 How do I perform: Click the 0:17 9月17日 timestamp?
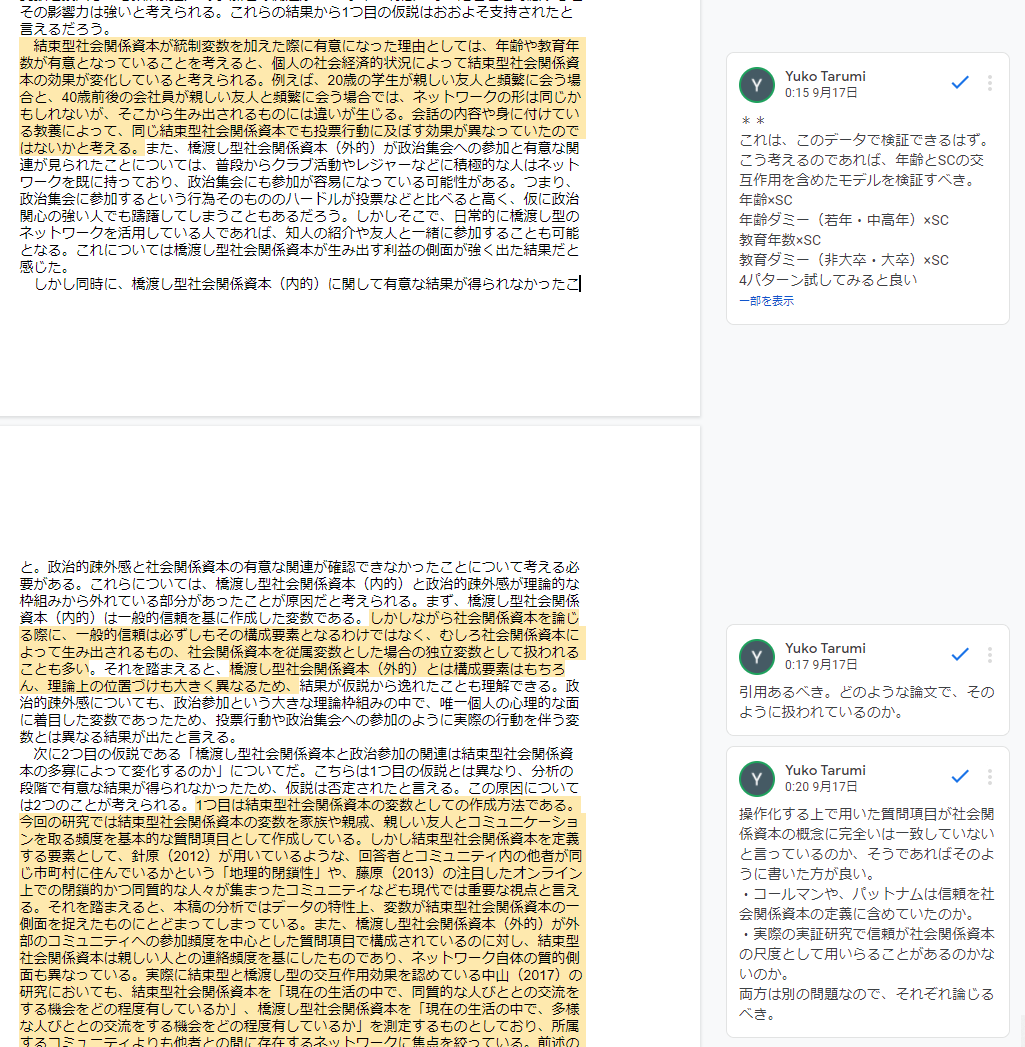click(x=821, y=665)
